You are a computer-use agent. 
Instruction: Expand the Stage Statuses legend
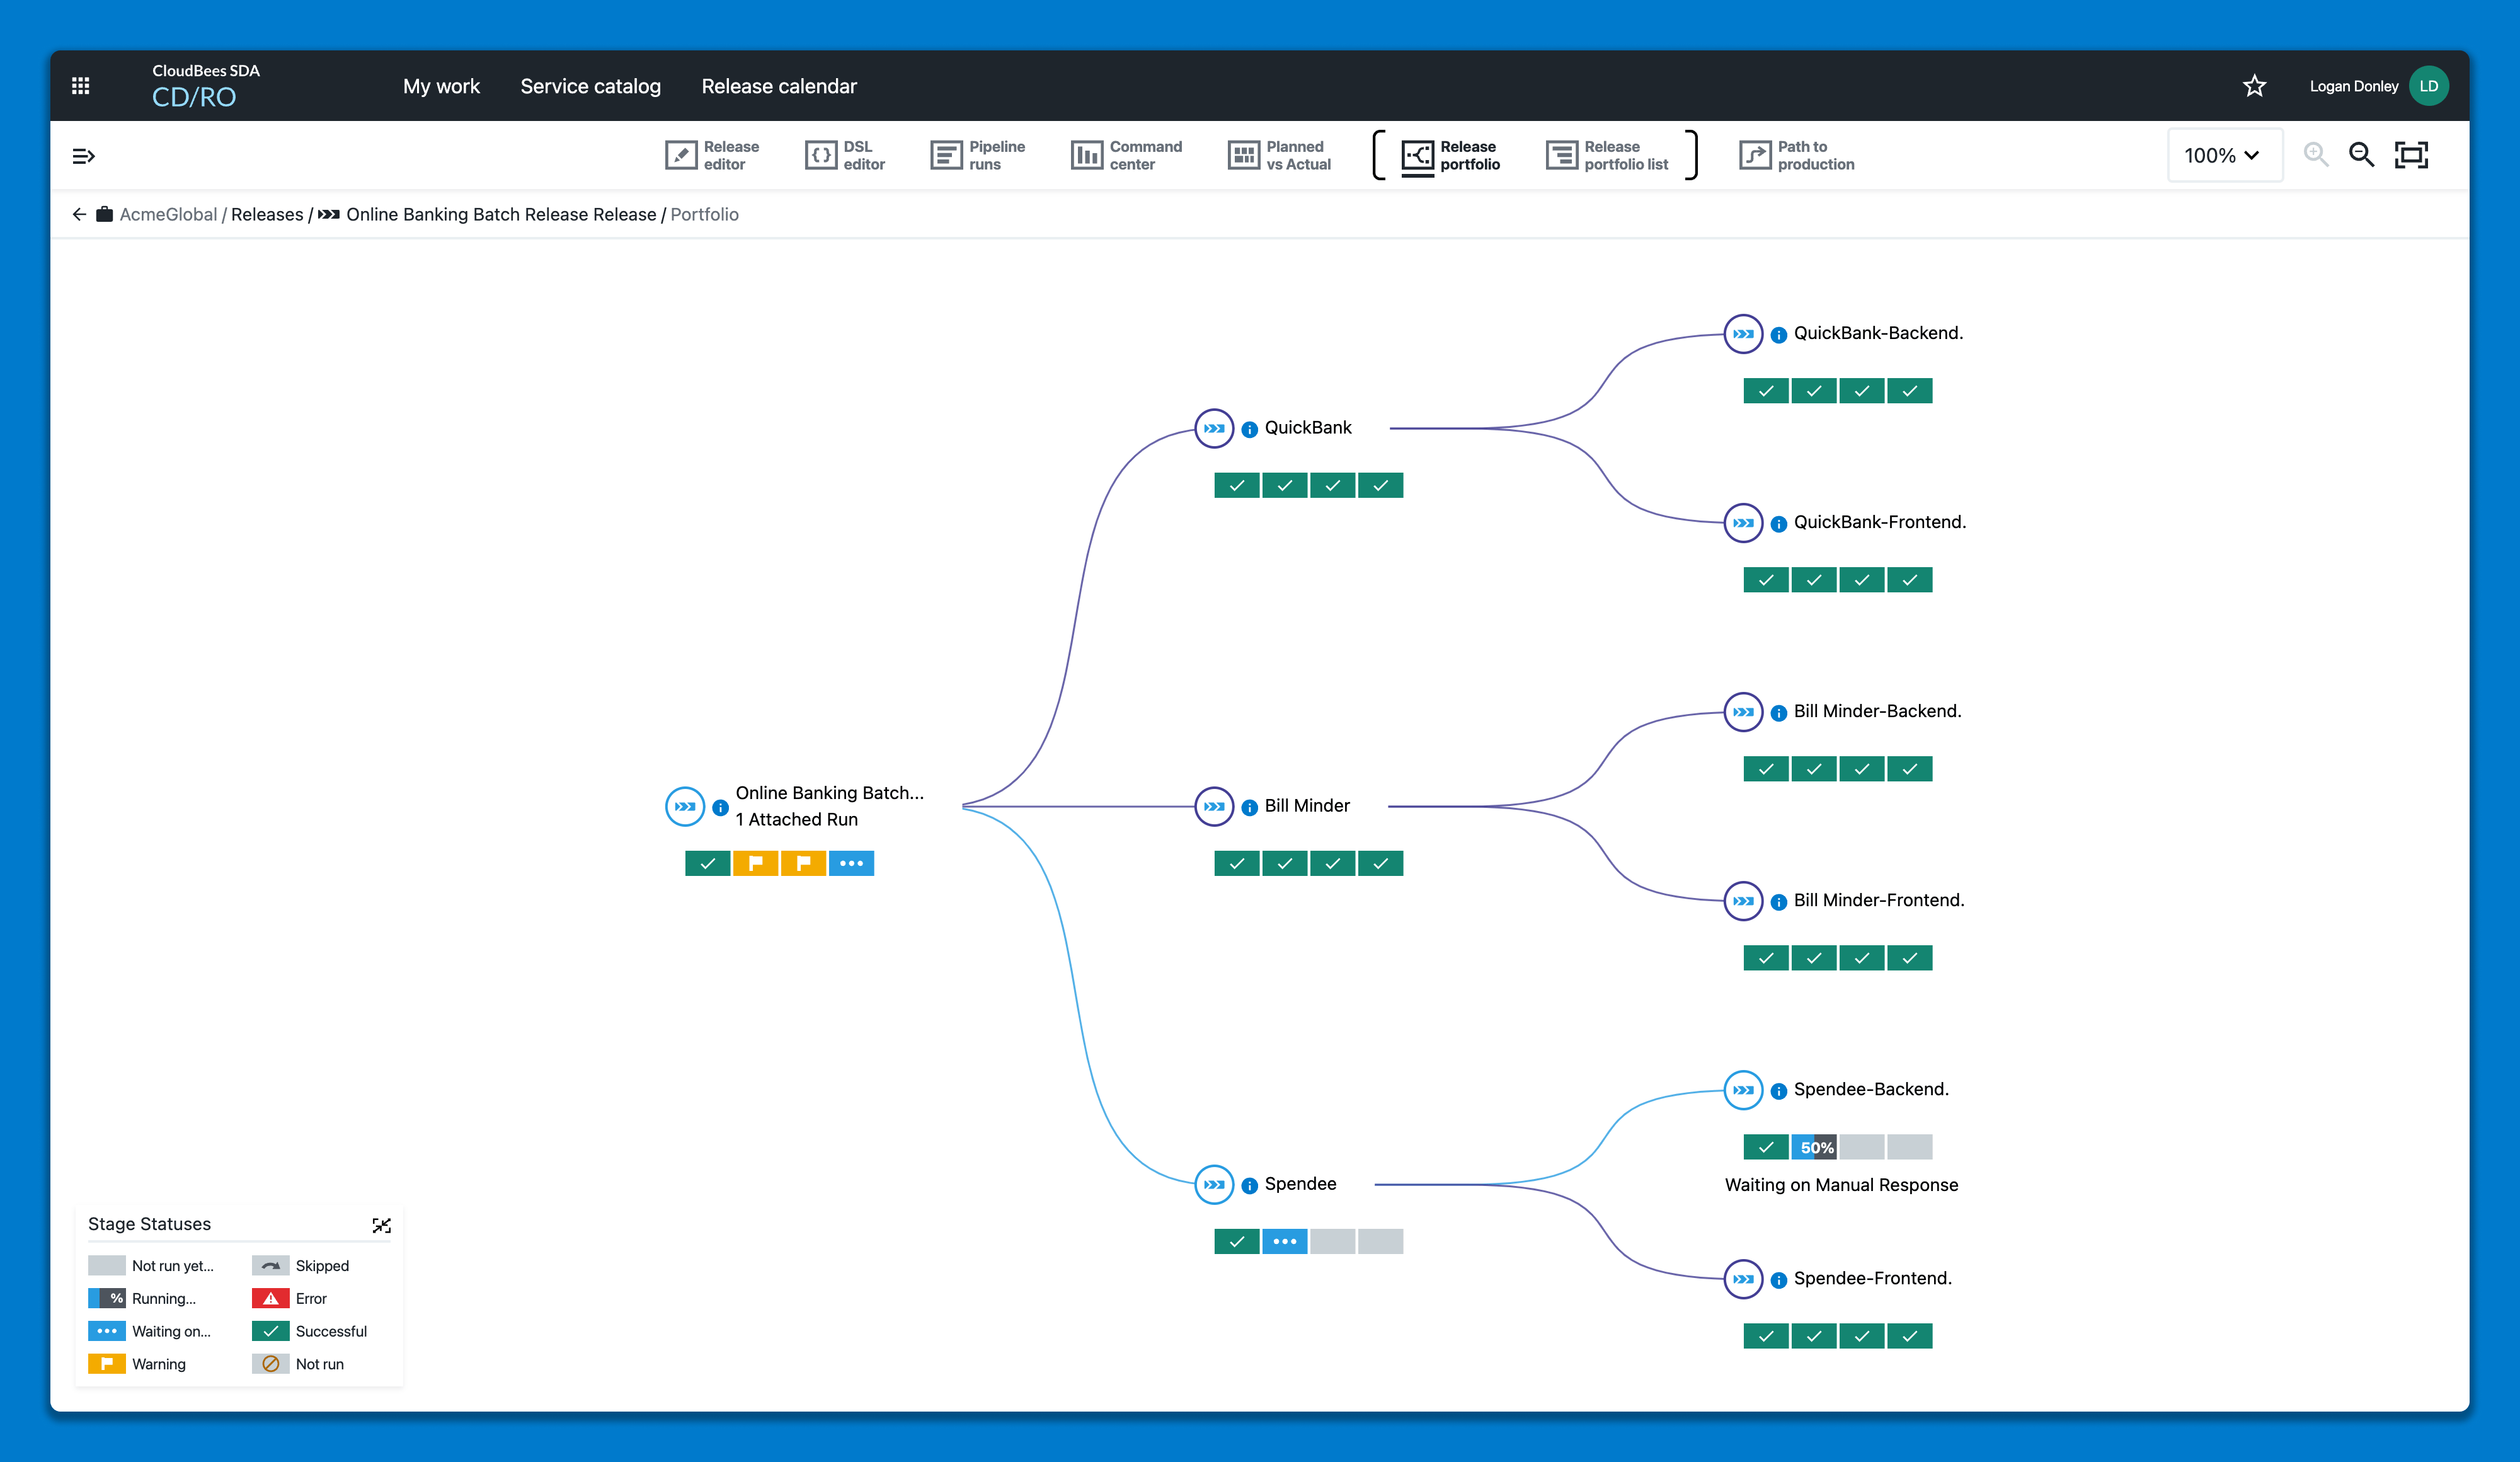point(382,1225)
